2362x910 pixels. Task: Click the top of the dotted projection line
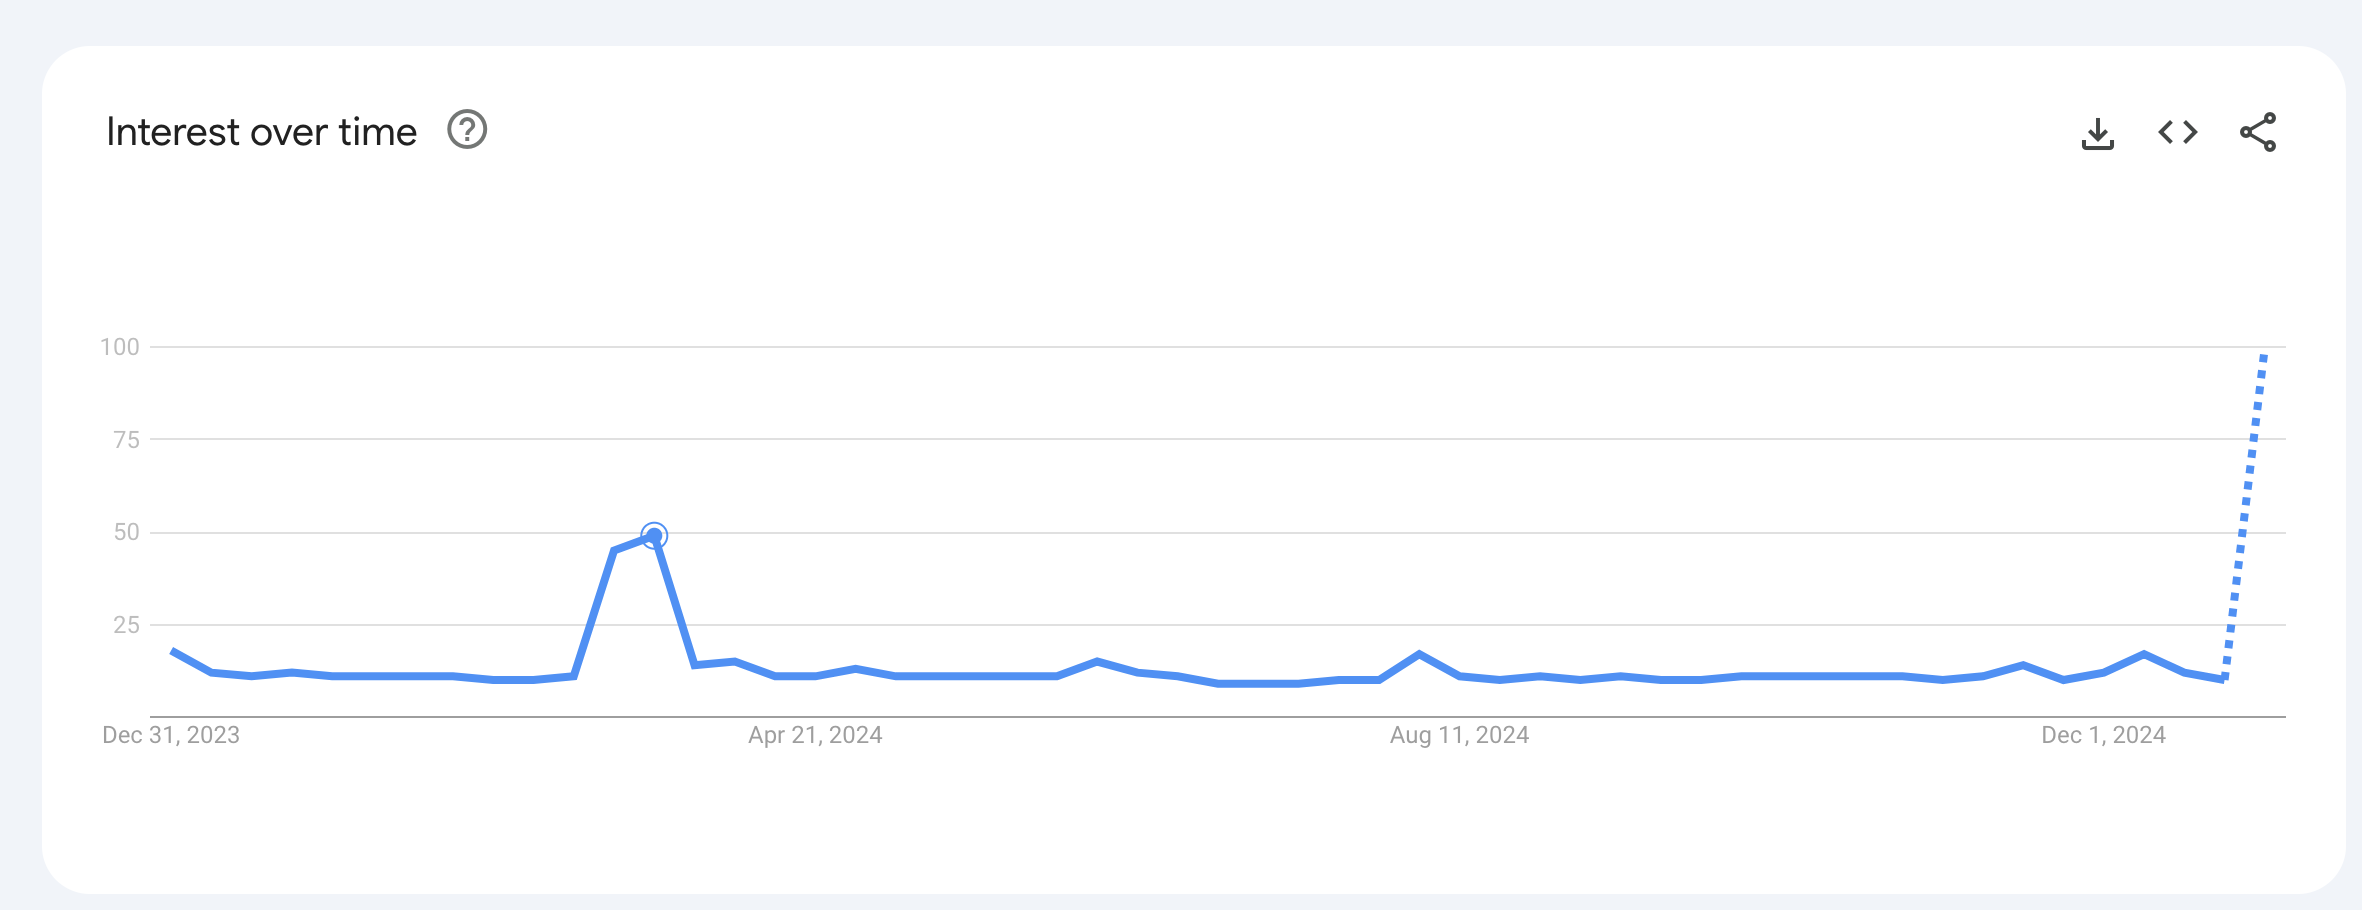point(2264,355)
